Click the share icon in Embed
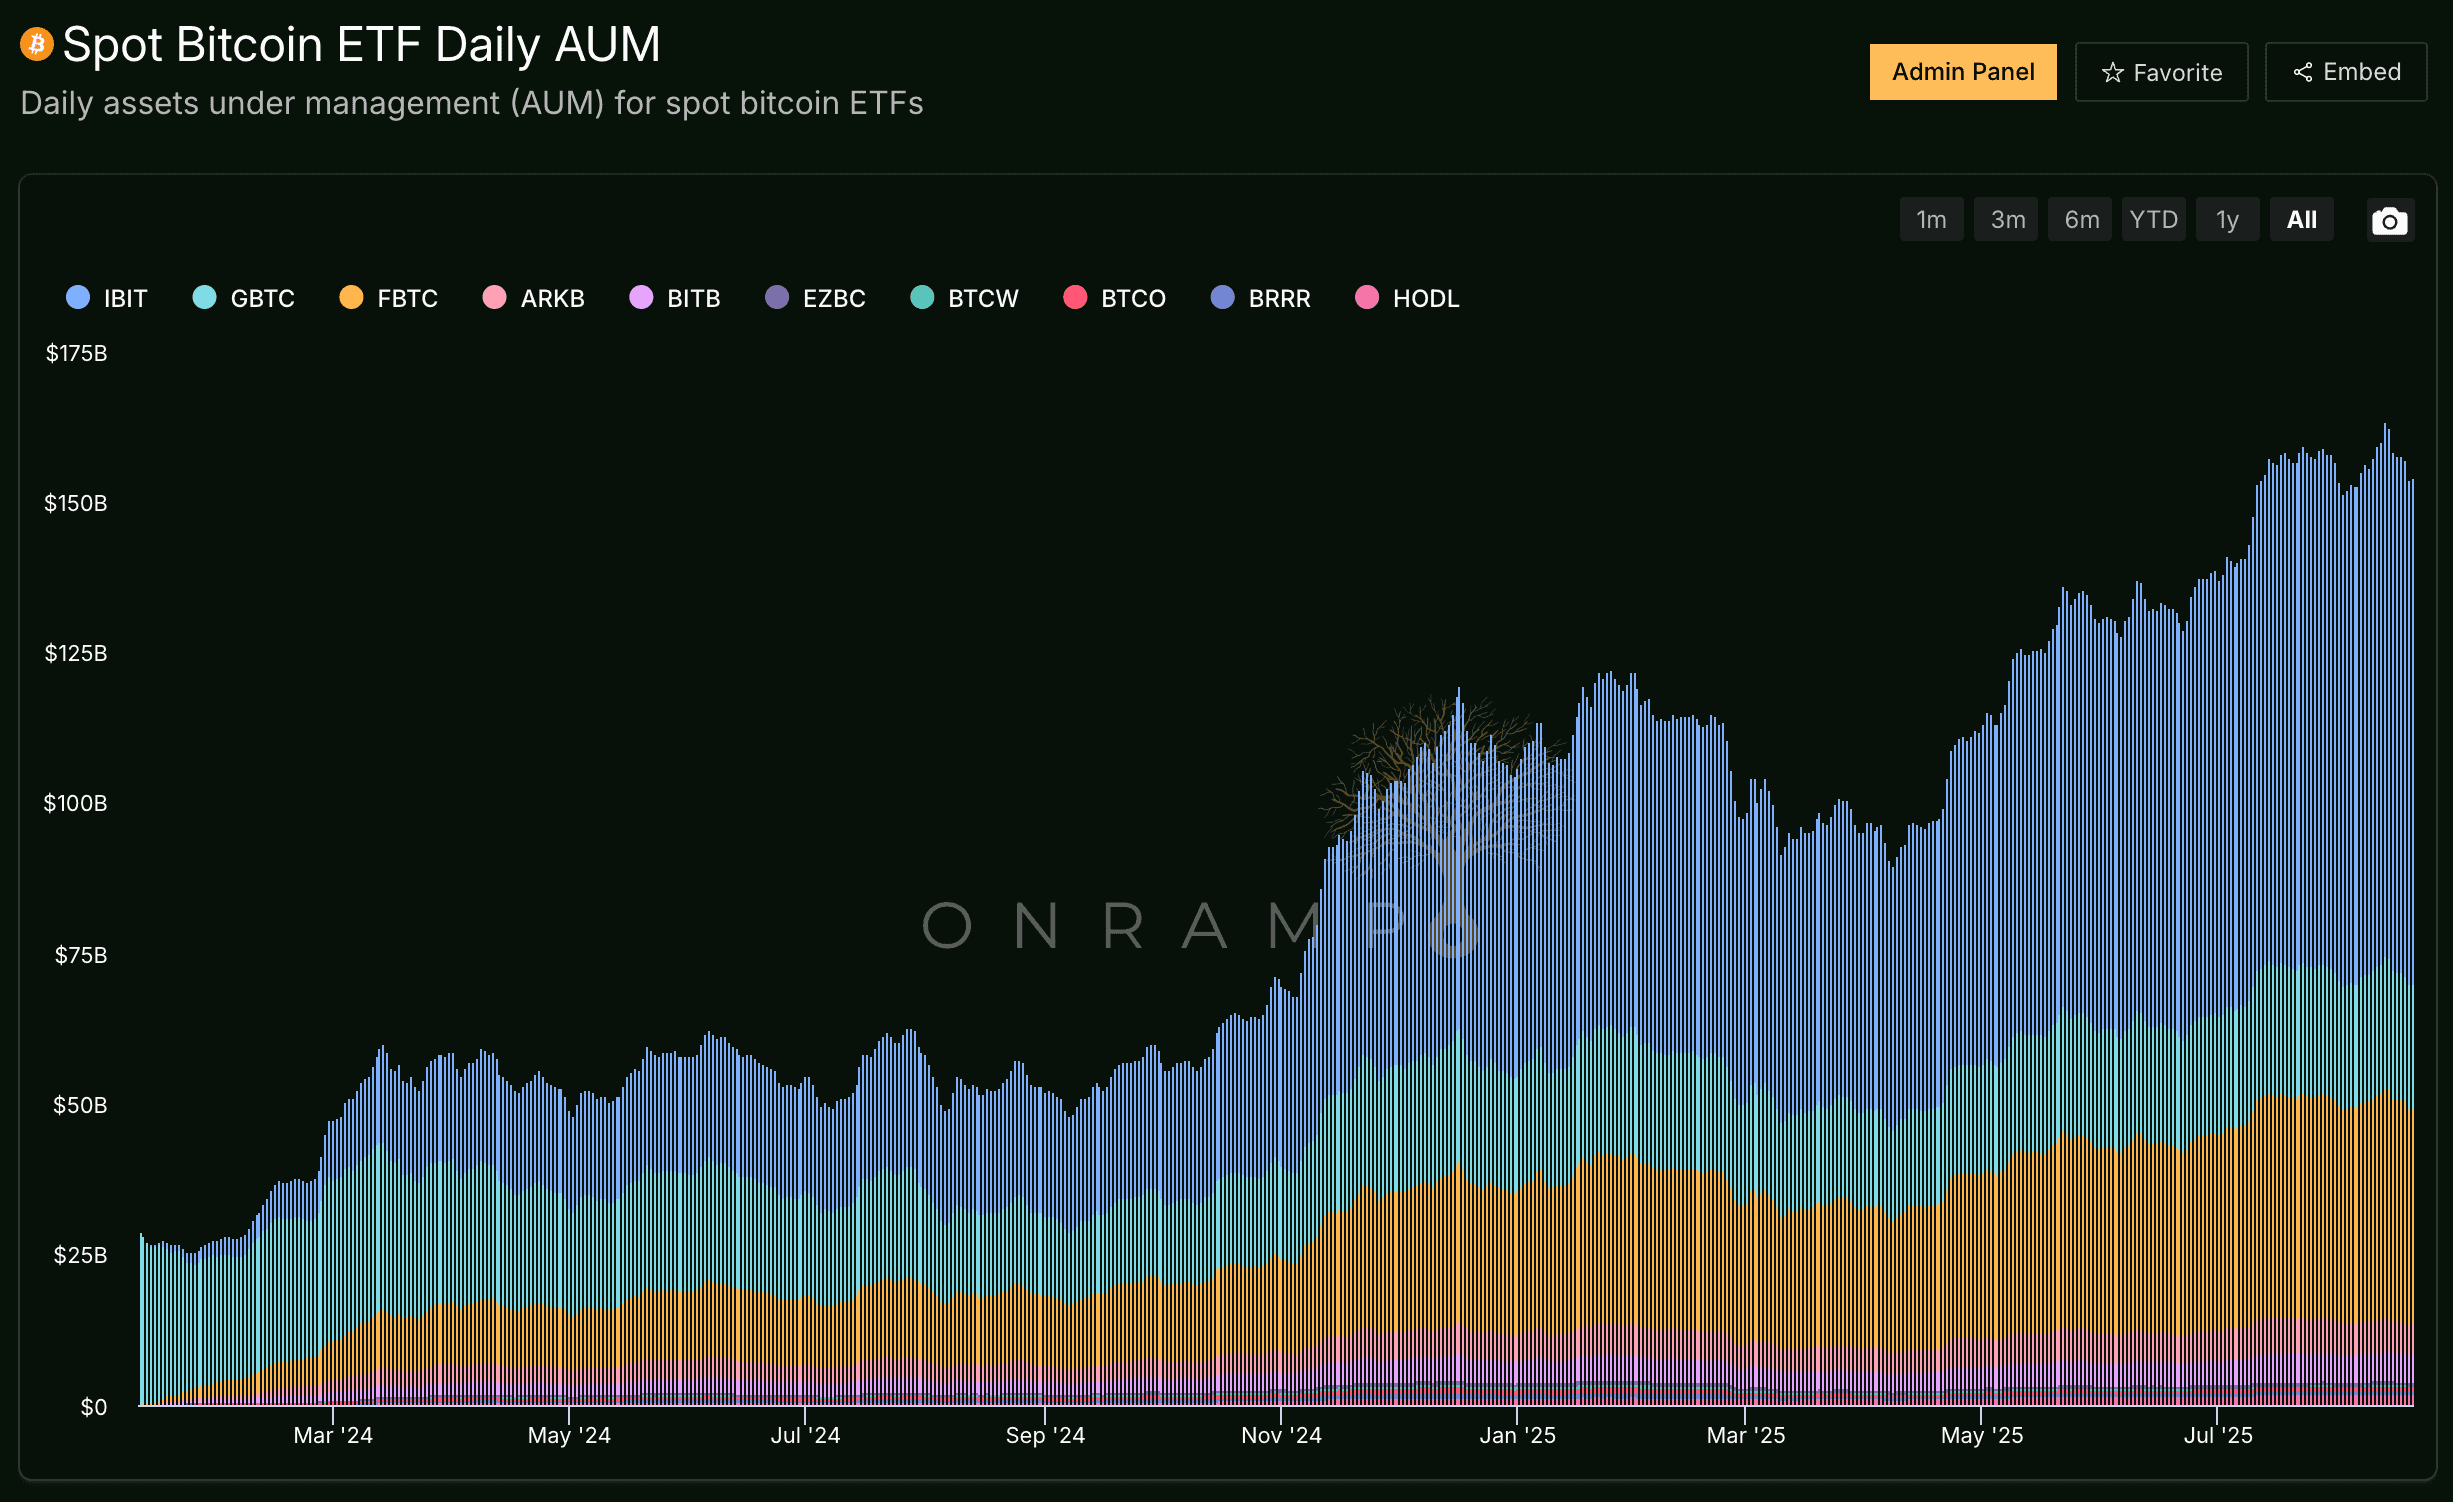The width and height of the screenshot is (2453, 1502). tap(2302, 73)
